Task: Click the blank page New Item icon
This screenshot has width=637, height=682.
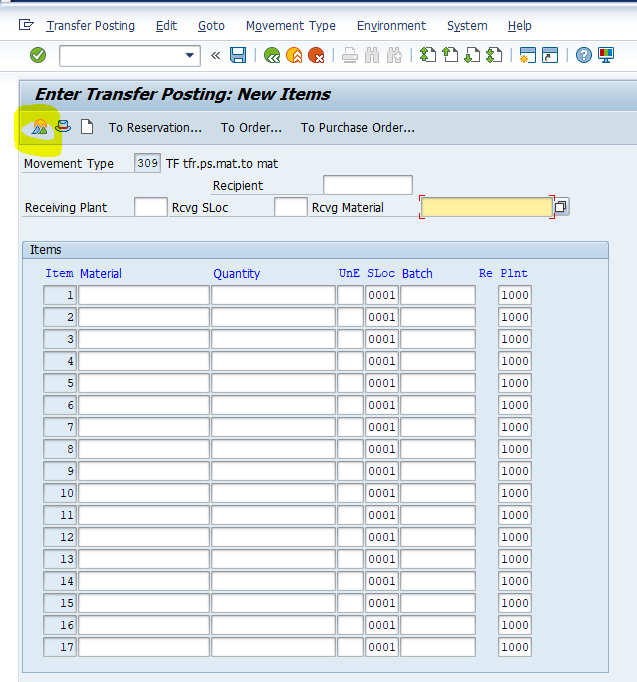Action: [87, 127]
